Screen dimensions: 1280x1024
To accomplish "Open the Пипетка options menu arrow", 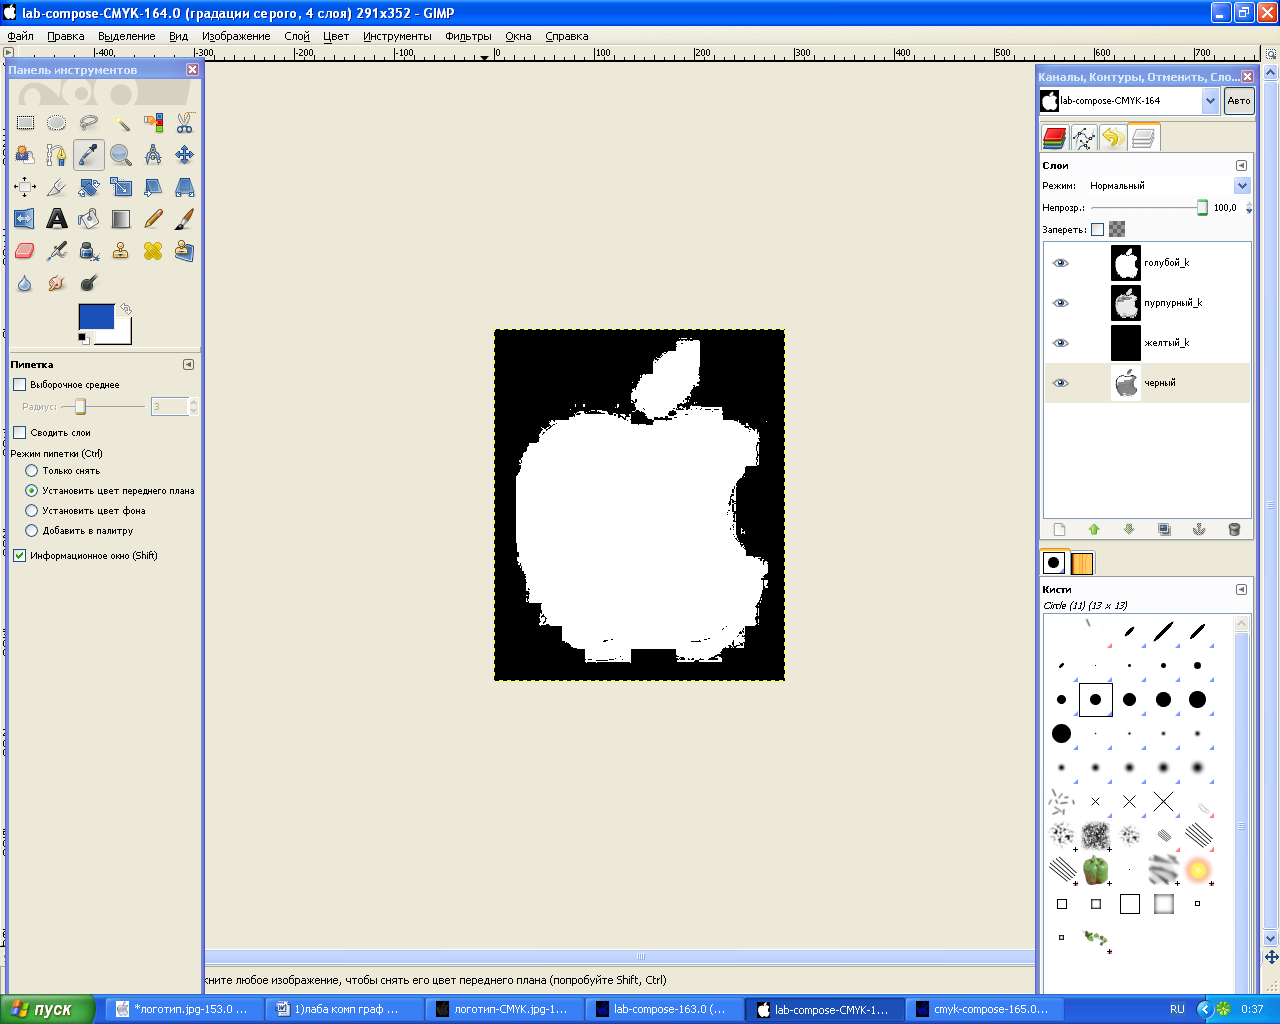I will [188, 364].
